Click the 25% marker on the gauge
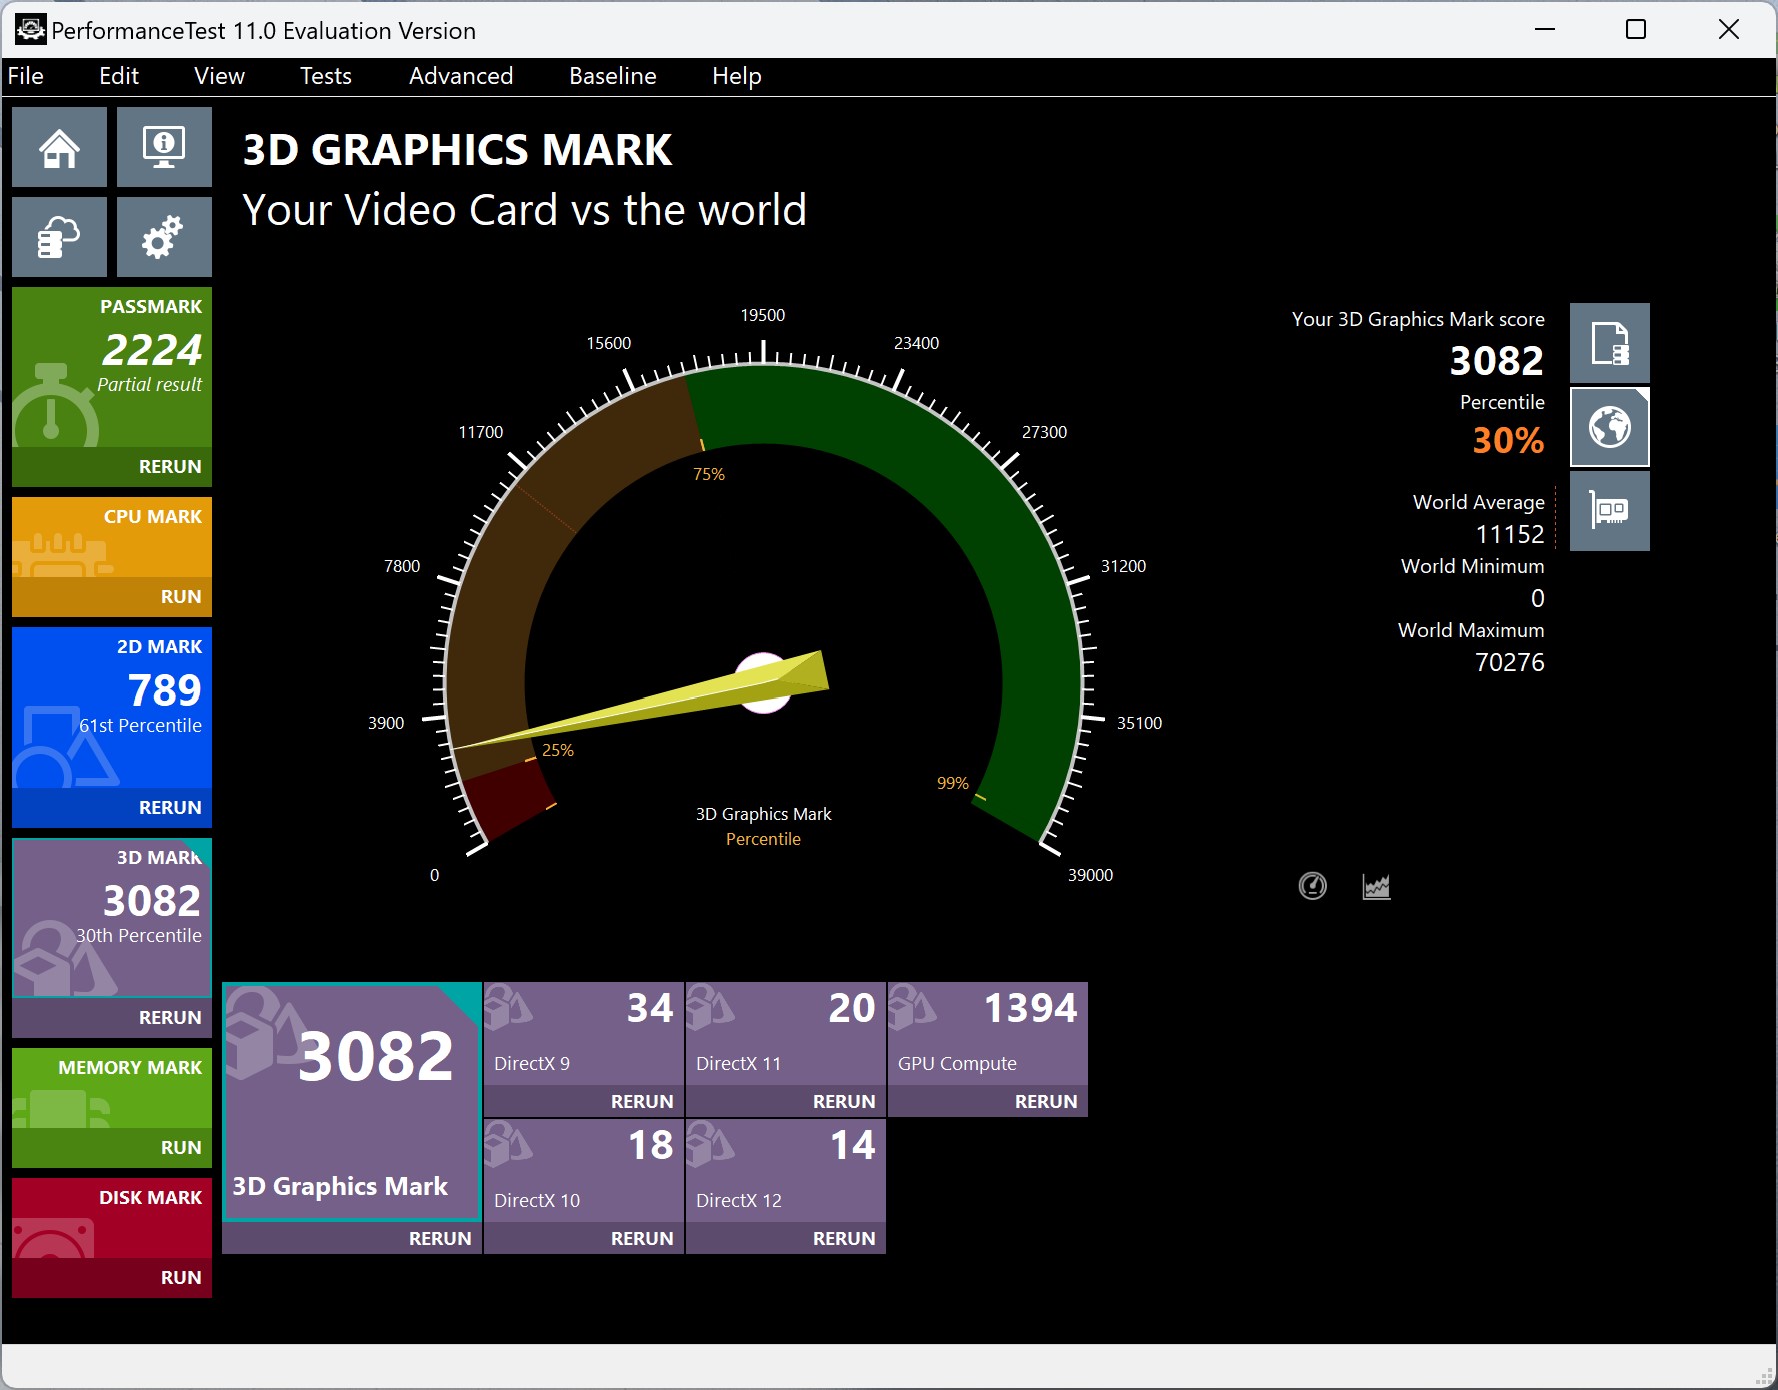 point(558,750)
